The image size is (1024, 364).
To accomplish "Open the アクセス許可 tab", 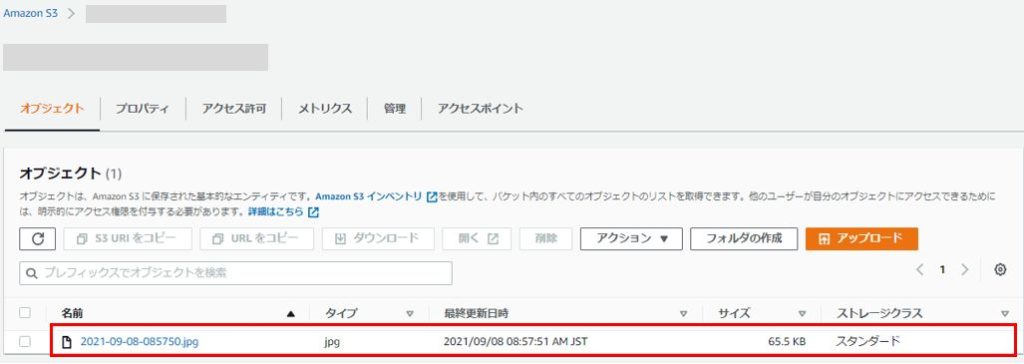I will tap(234, 109).
